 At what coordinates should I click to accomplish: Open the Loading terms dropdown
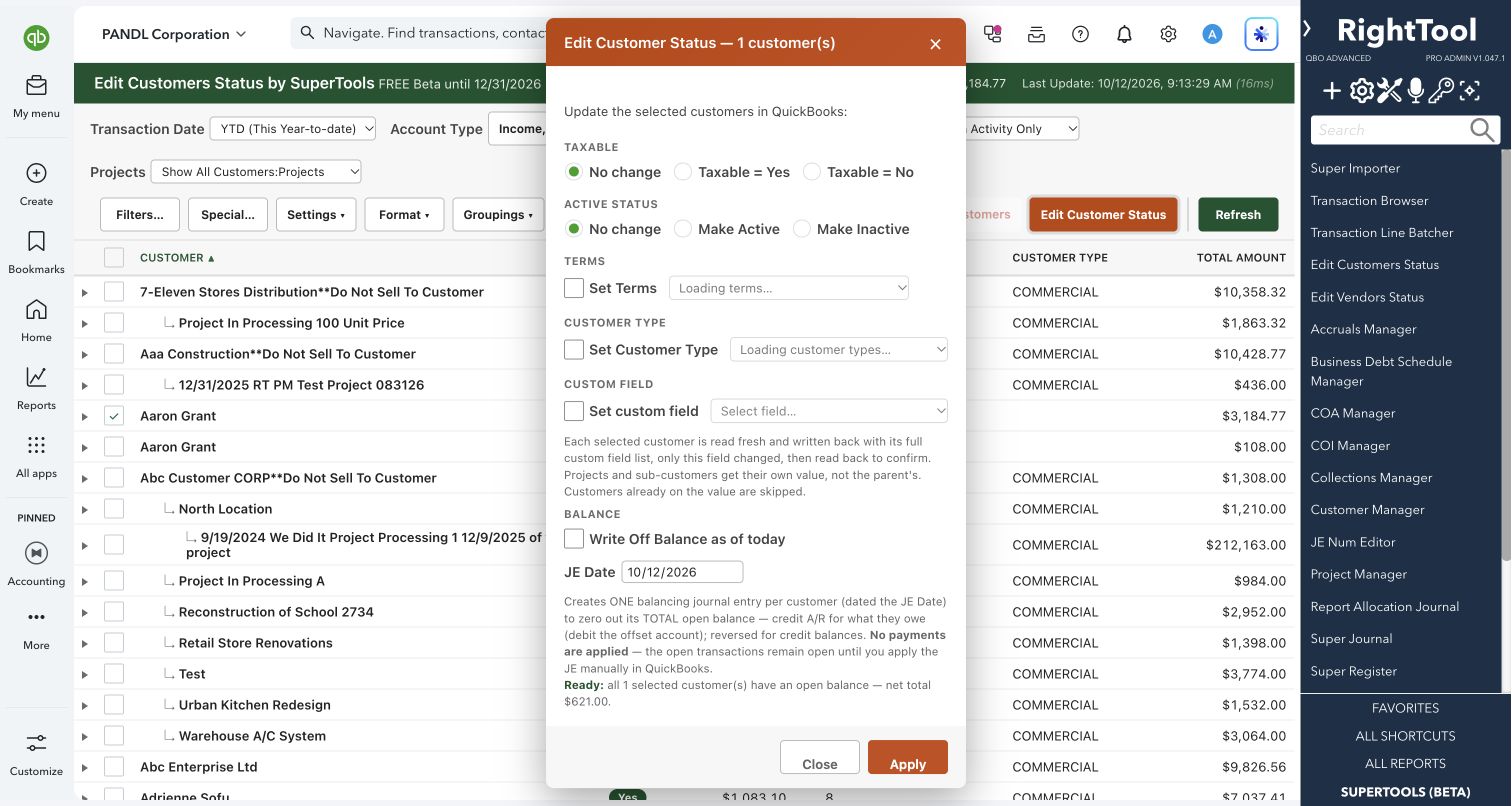point(789,288)
